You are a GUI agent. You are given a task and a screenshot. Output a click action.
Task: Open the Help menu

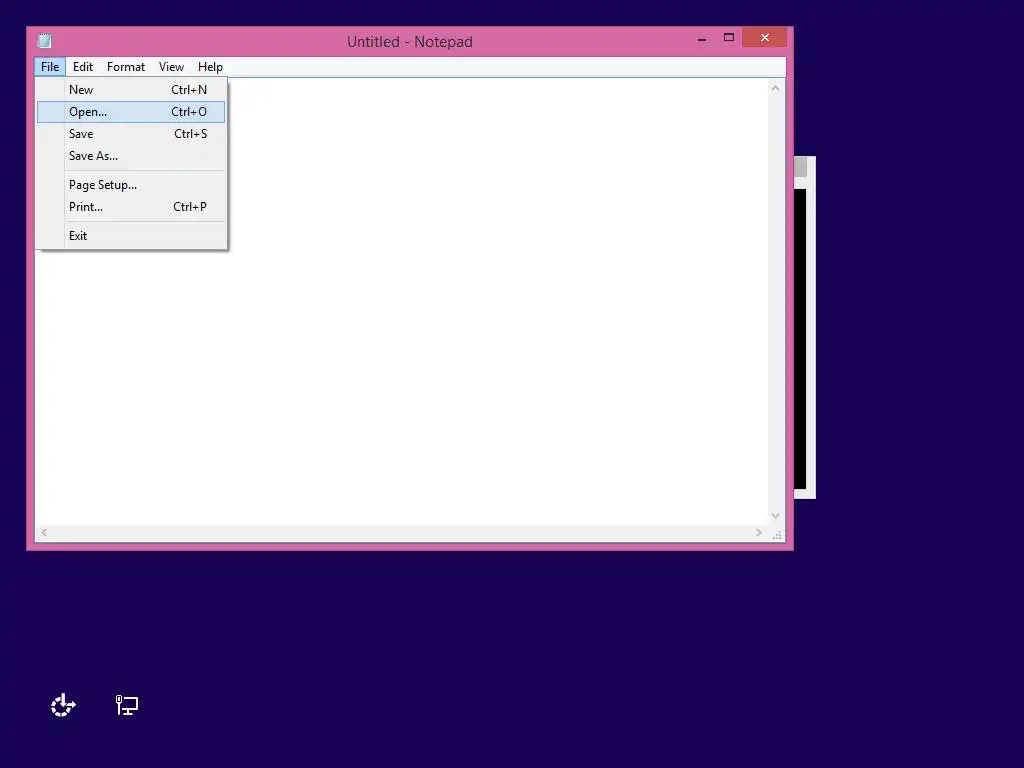click(x=210, y=67)
